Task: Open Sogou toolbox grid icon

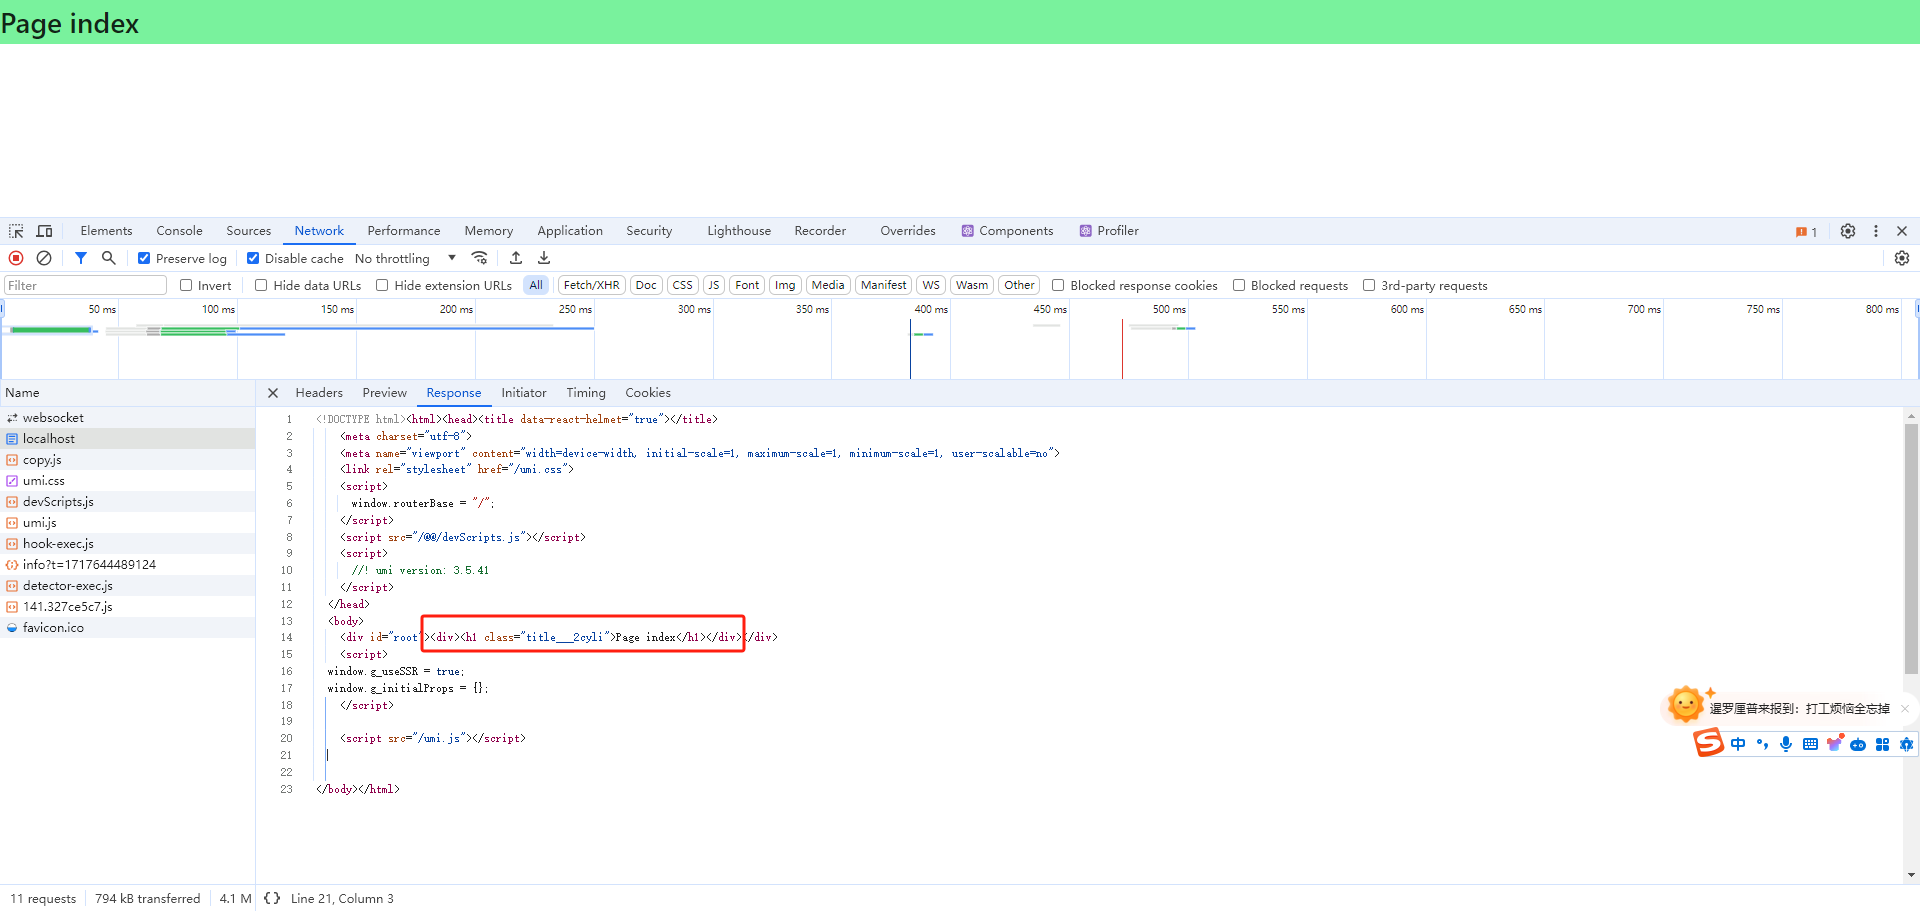Action: click(x=1882, y=744)
